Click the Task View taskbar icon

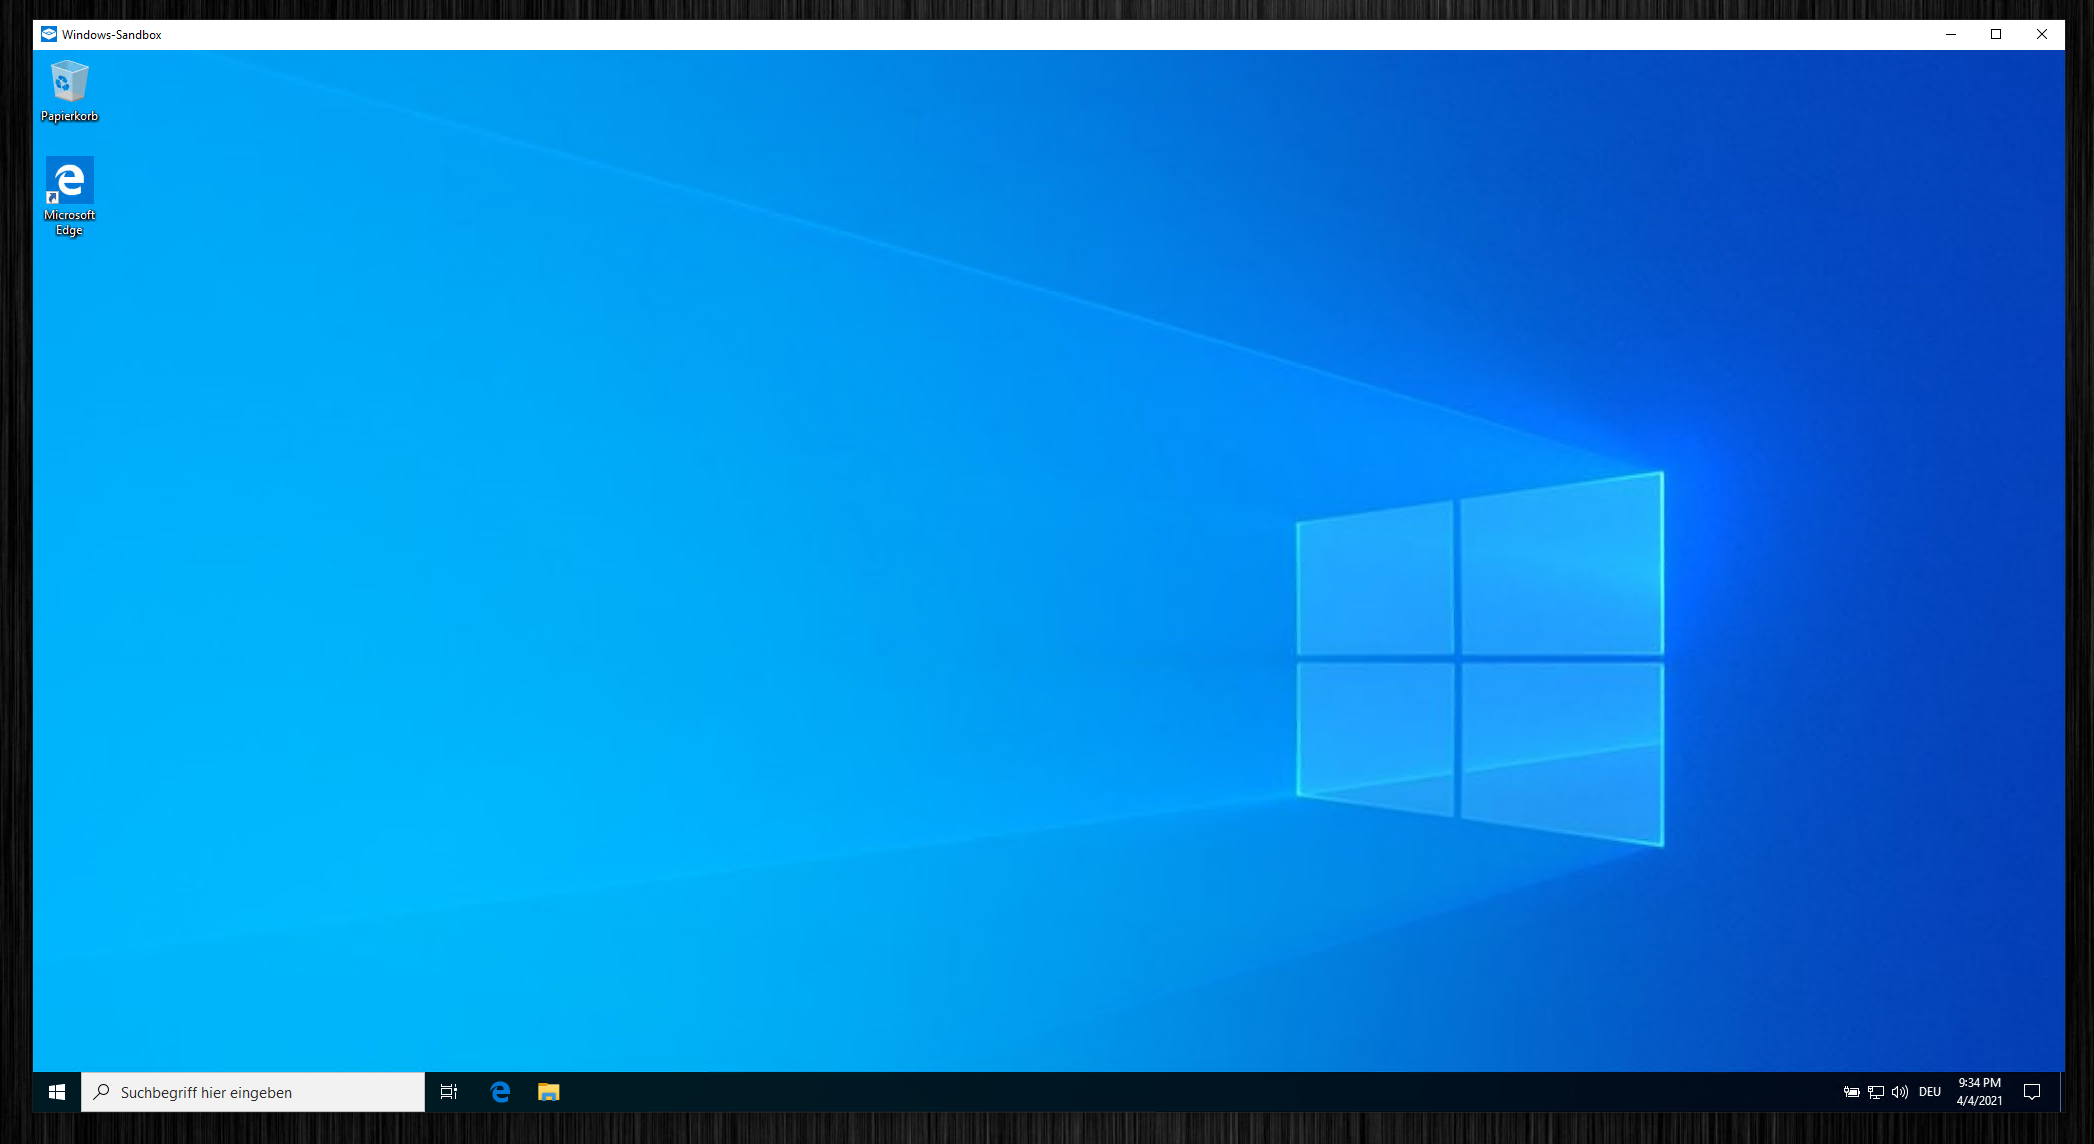449,1092
